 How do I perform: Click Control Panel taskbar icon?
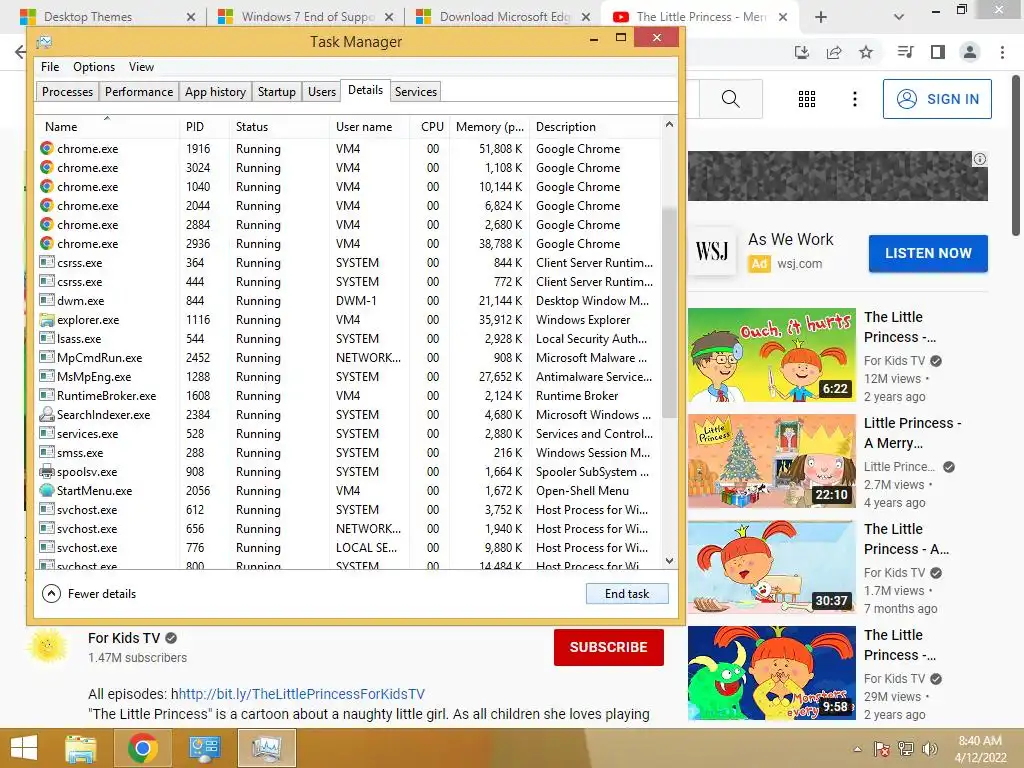tap(204, 748)
